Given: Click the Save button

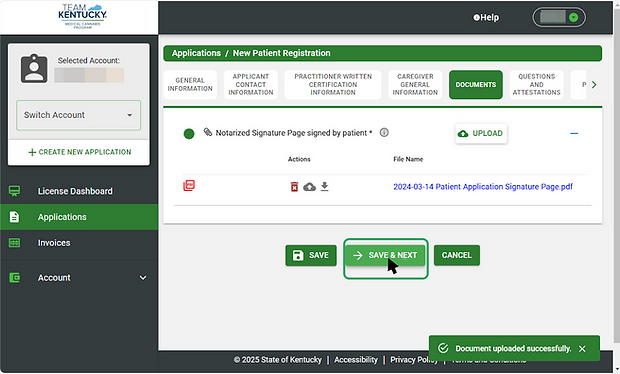Looking at the screenshot, I should (311, 255).
